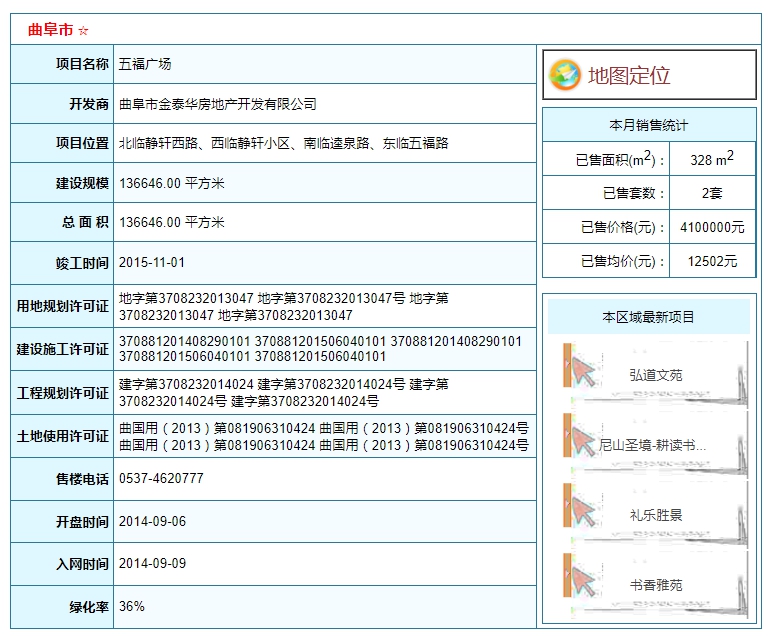Select average price 12502元
Screen dimensions: 772x637
pos(712,261)
